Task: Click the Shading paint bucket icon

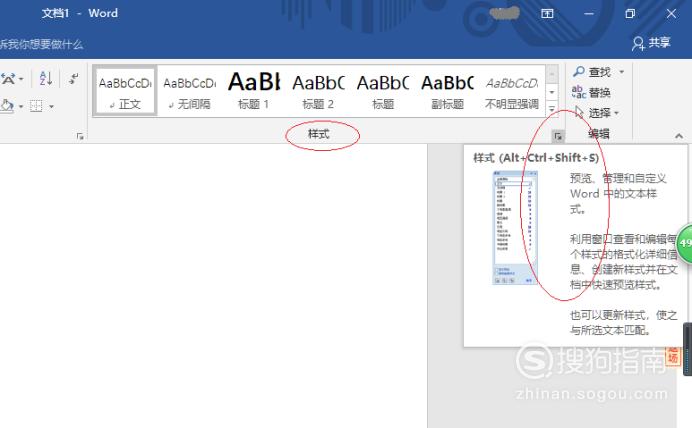Action: tap(7, 106)
